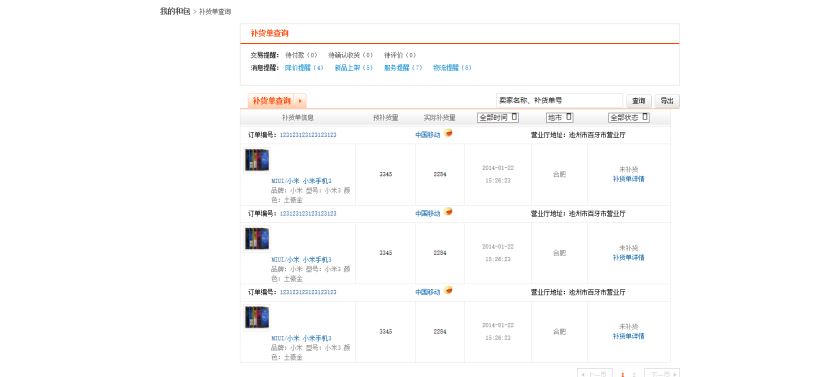The image size is (840, 377).
Task: Expand the 地市 city filter dropdown
Action: pos(559,117)
